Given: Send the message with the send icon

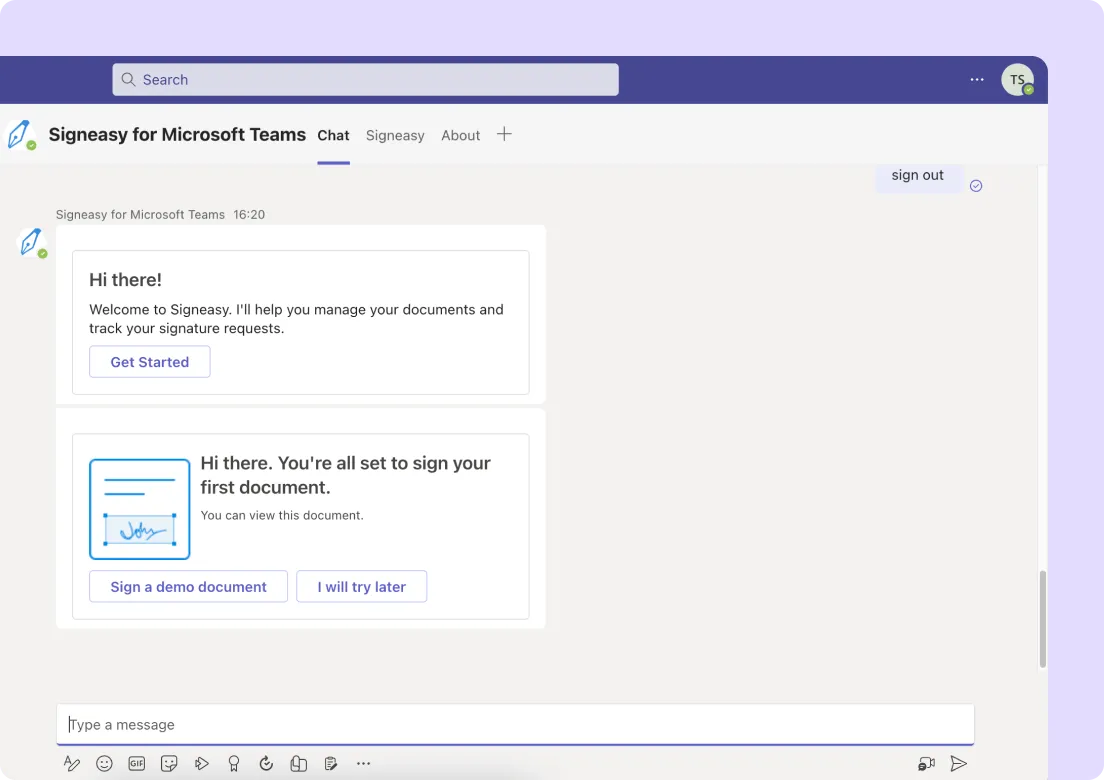Looking at the screenshot, I should [959, 763].
